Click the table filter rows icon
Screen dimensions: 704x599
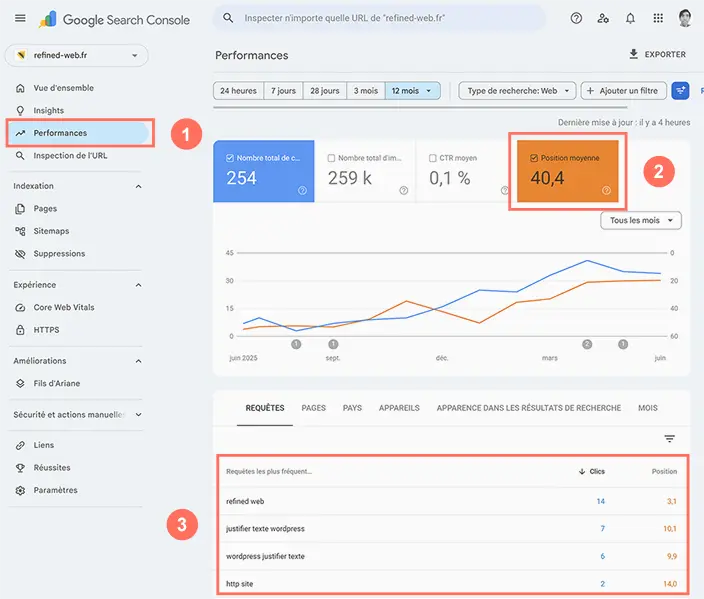pos(669,439)
